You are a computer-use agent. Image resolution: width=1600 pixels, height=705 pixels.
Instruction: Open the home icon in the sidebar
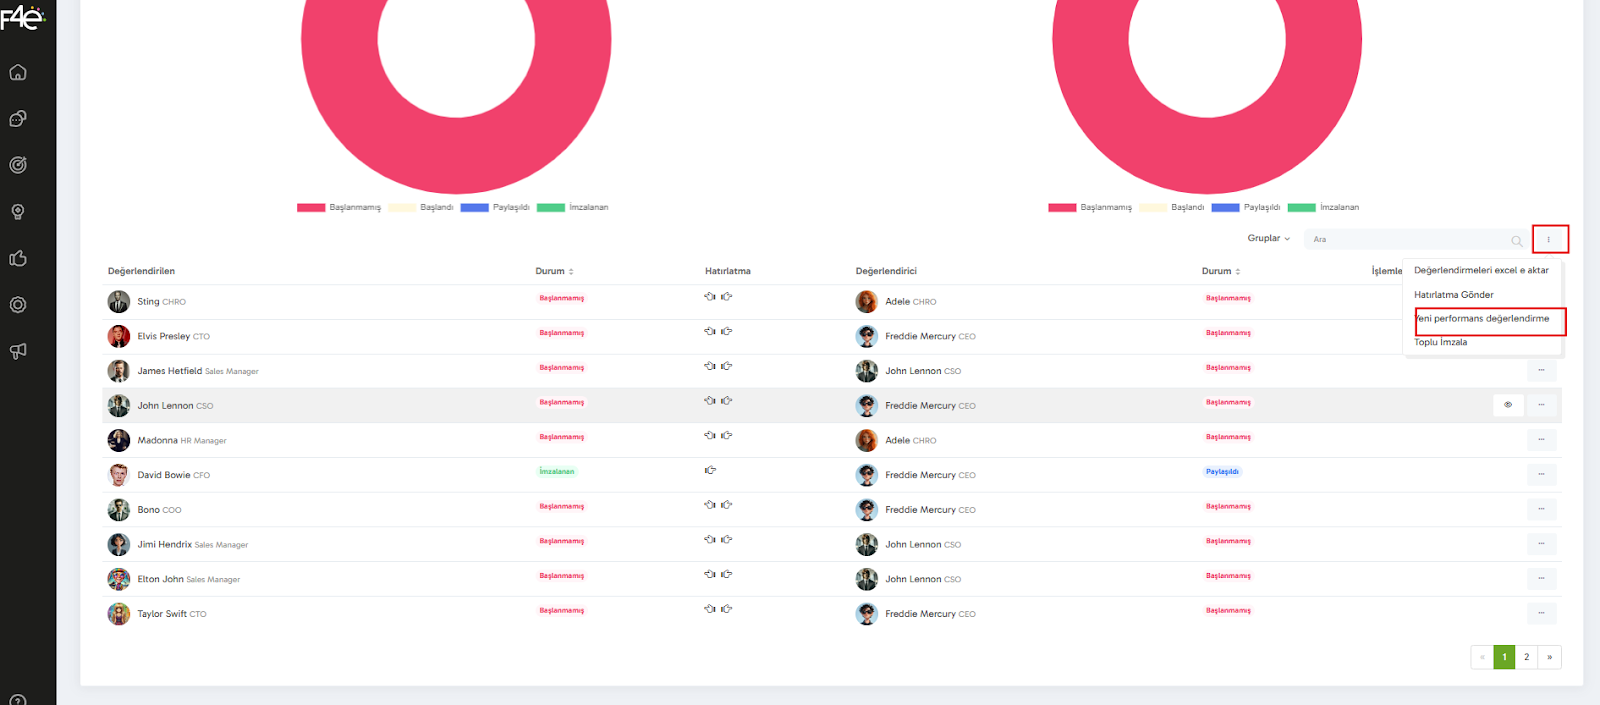click(18, 73)
